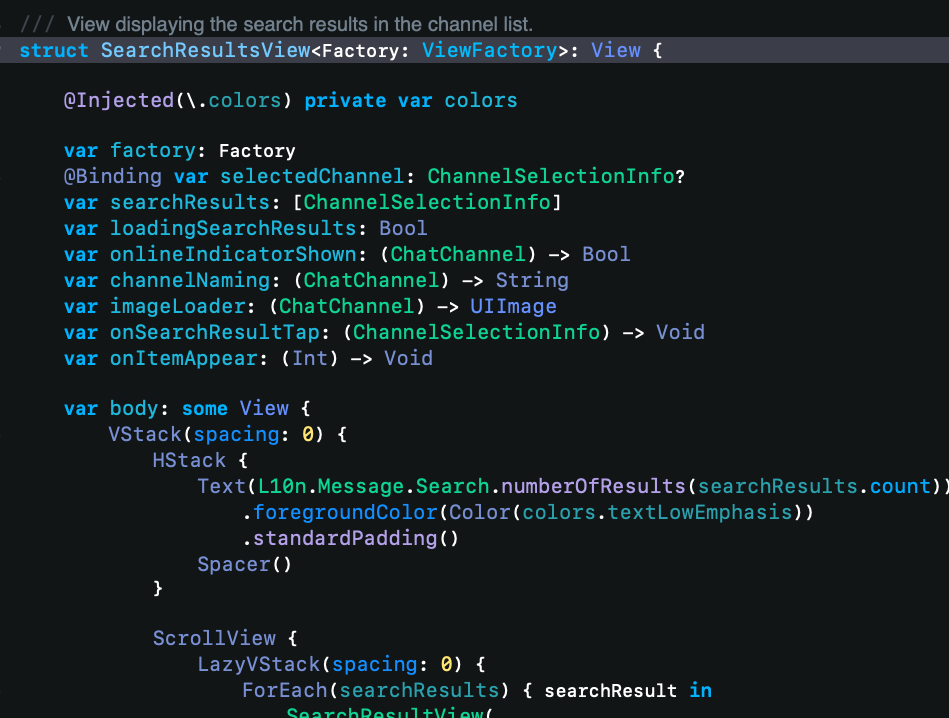
Task: Click the ForEach loop over searchResults
Action: click(286, 690)
